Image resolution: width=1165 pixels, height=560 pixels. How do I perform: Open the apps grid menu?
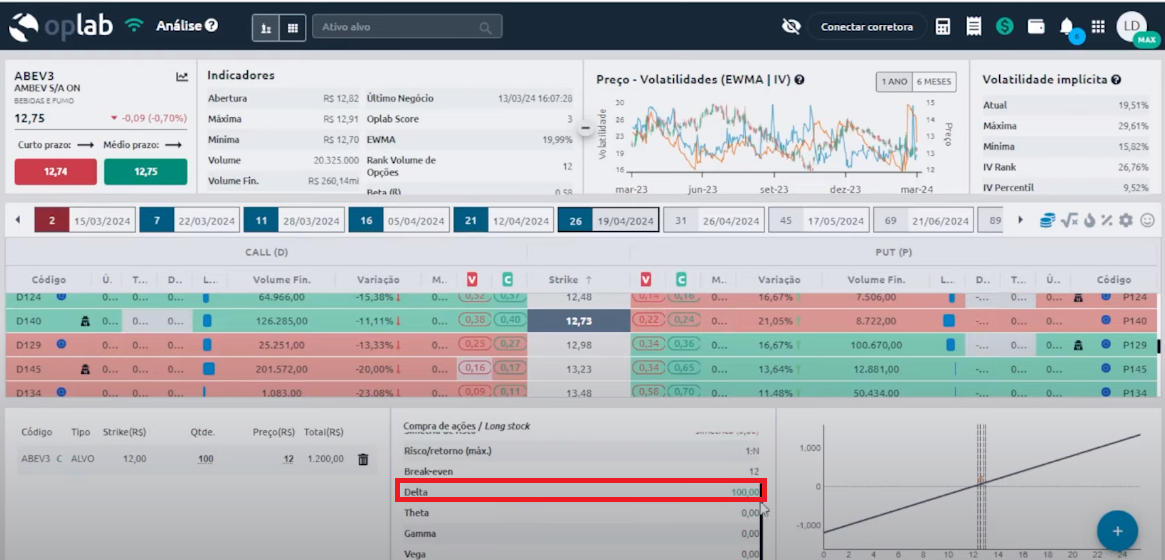(x=1098, y=27)
